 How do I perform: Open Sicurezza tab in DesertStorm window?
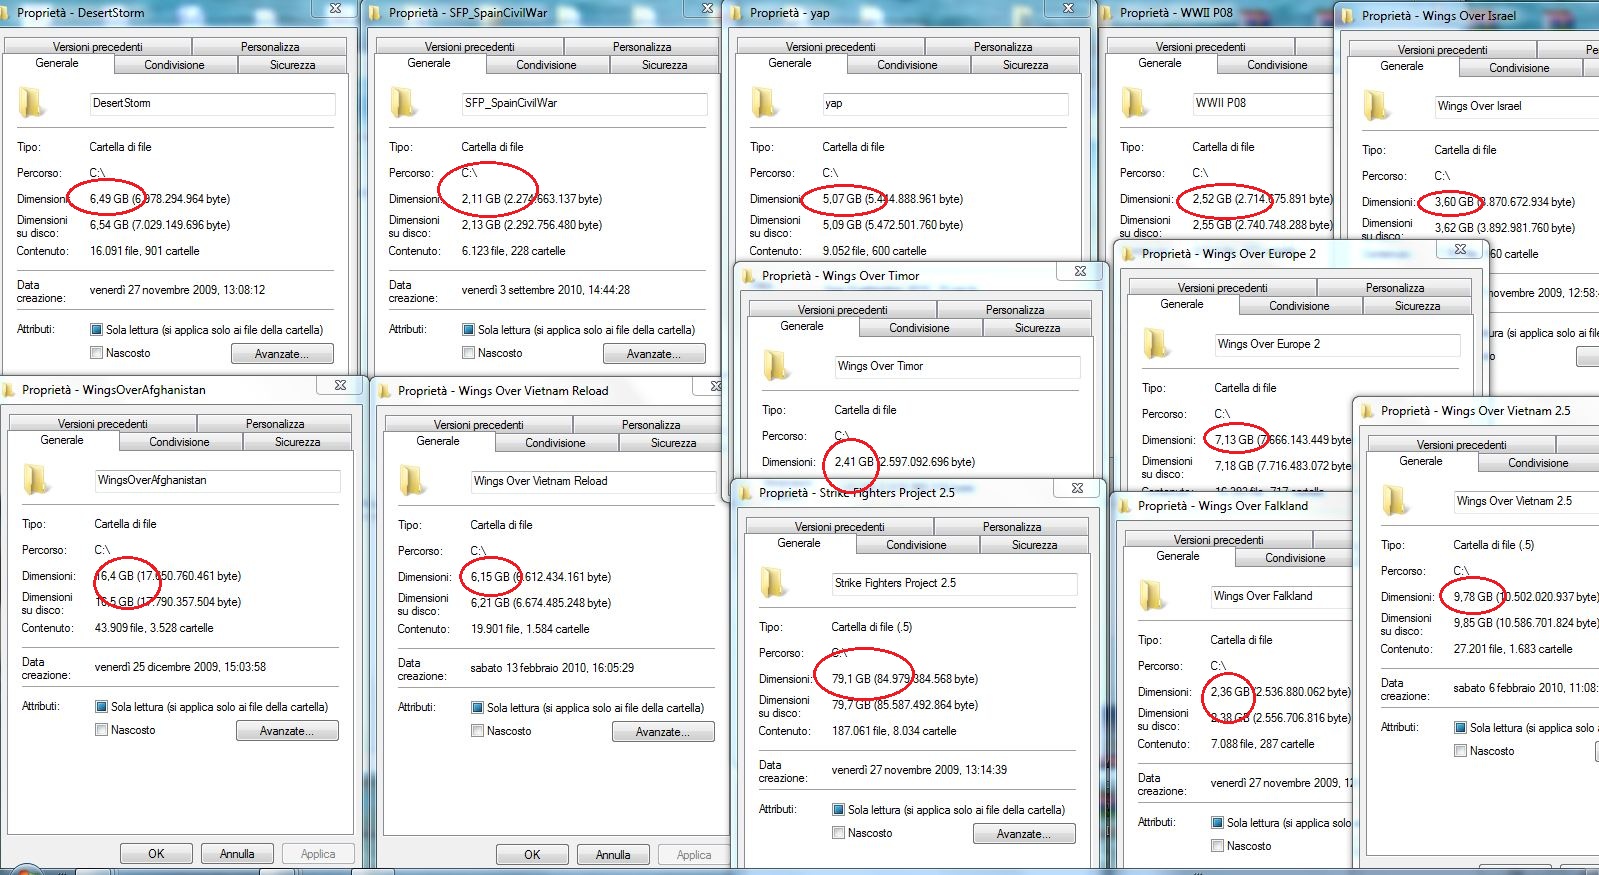pyautogui.click(x=293, y=65)
